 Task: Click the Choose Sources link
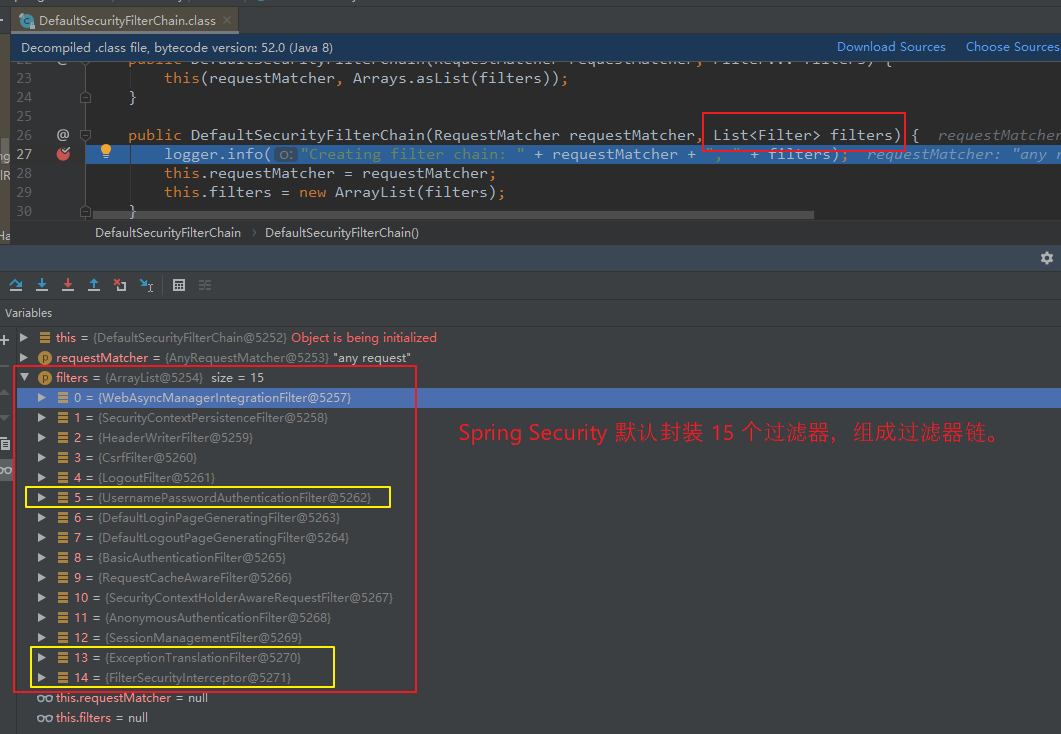click(1012, 47)
